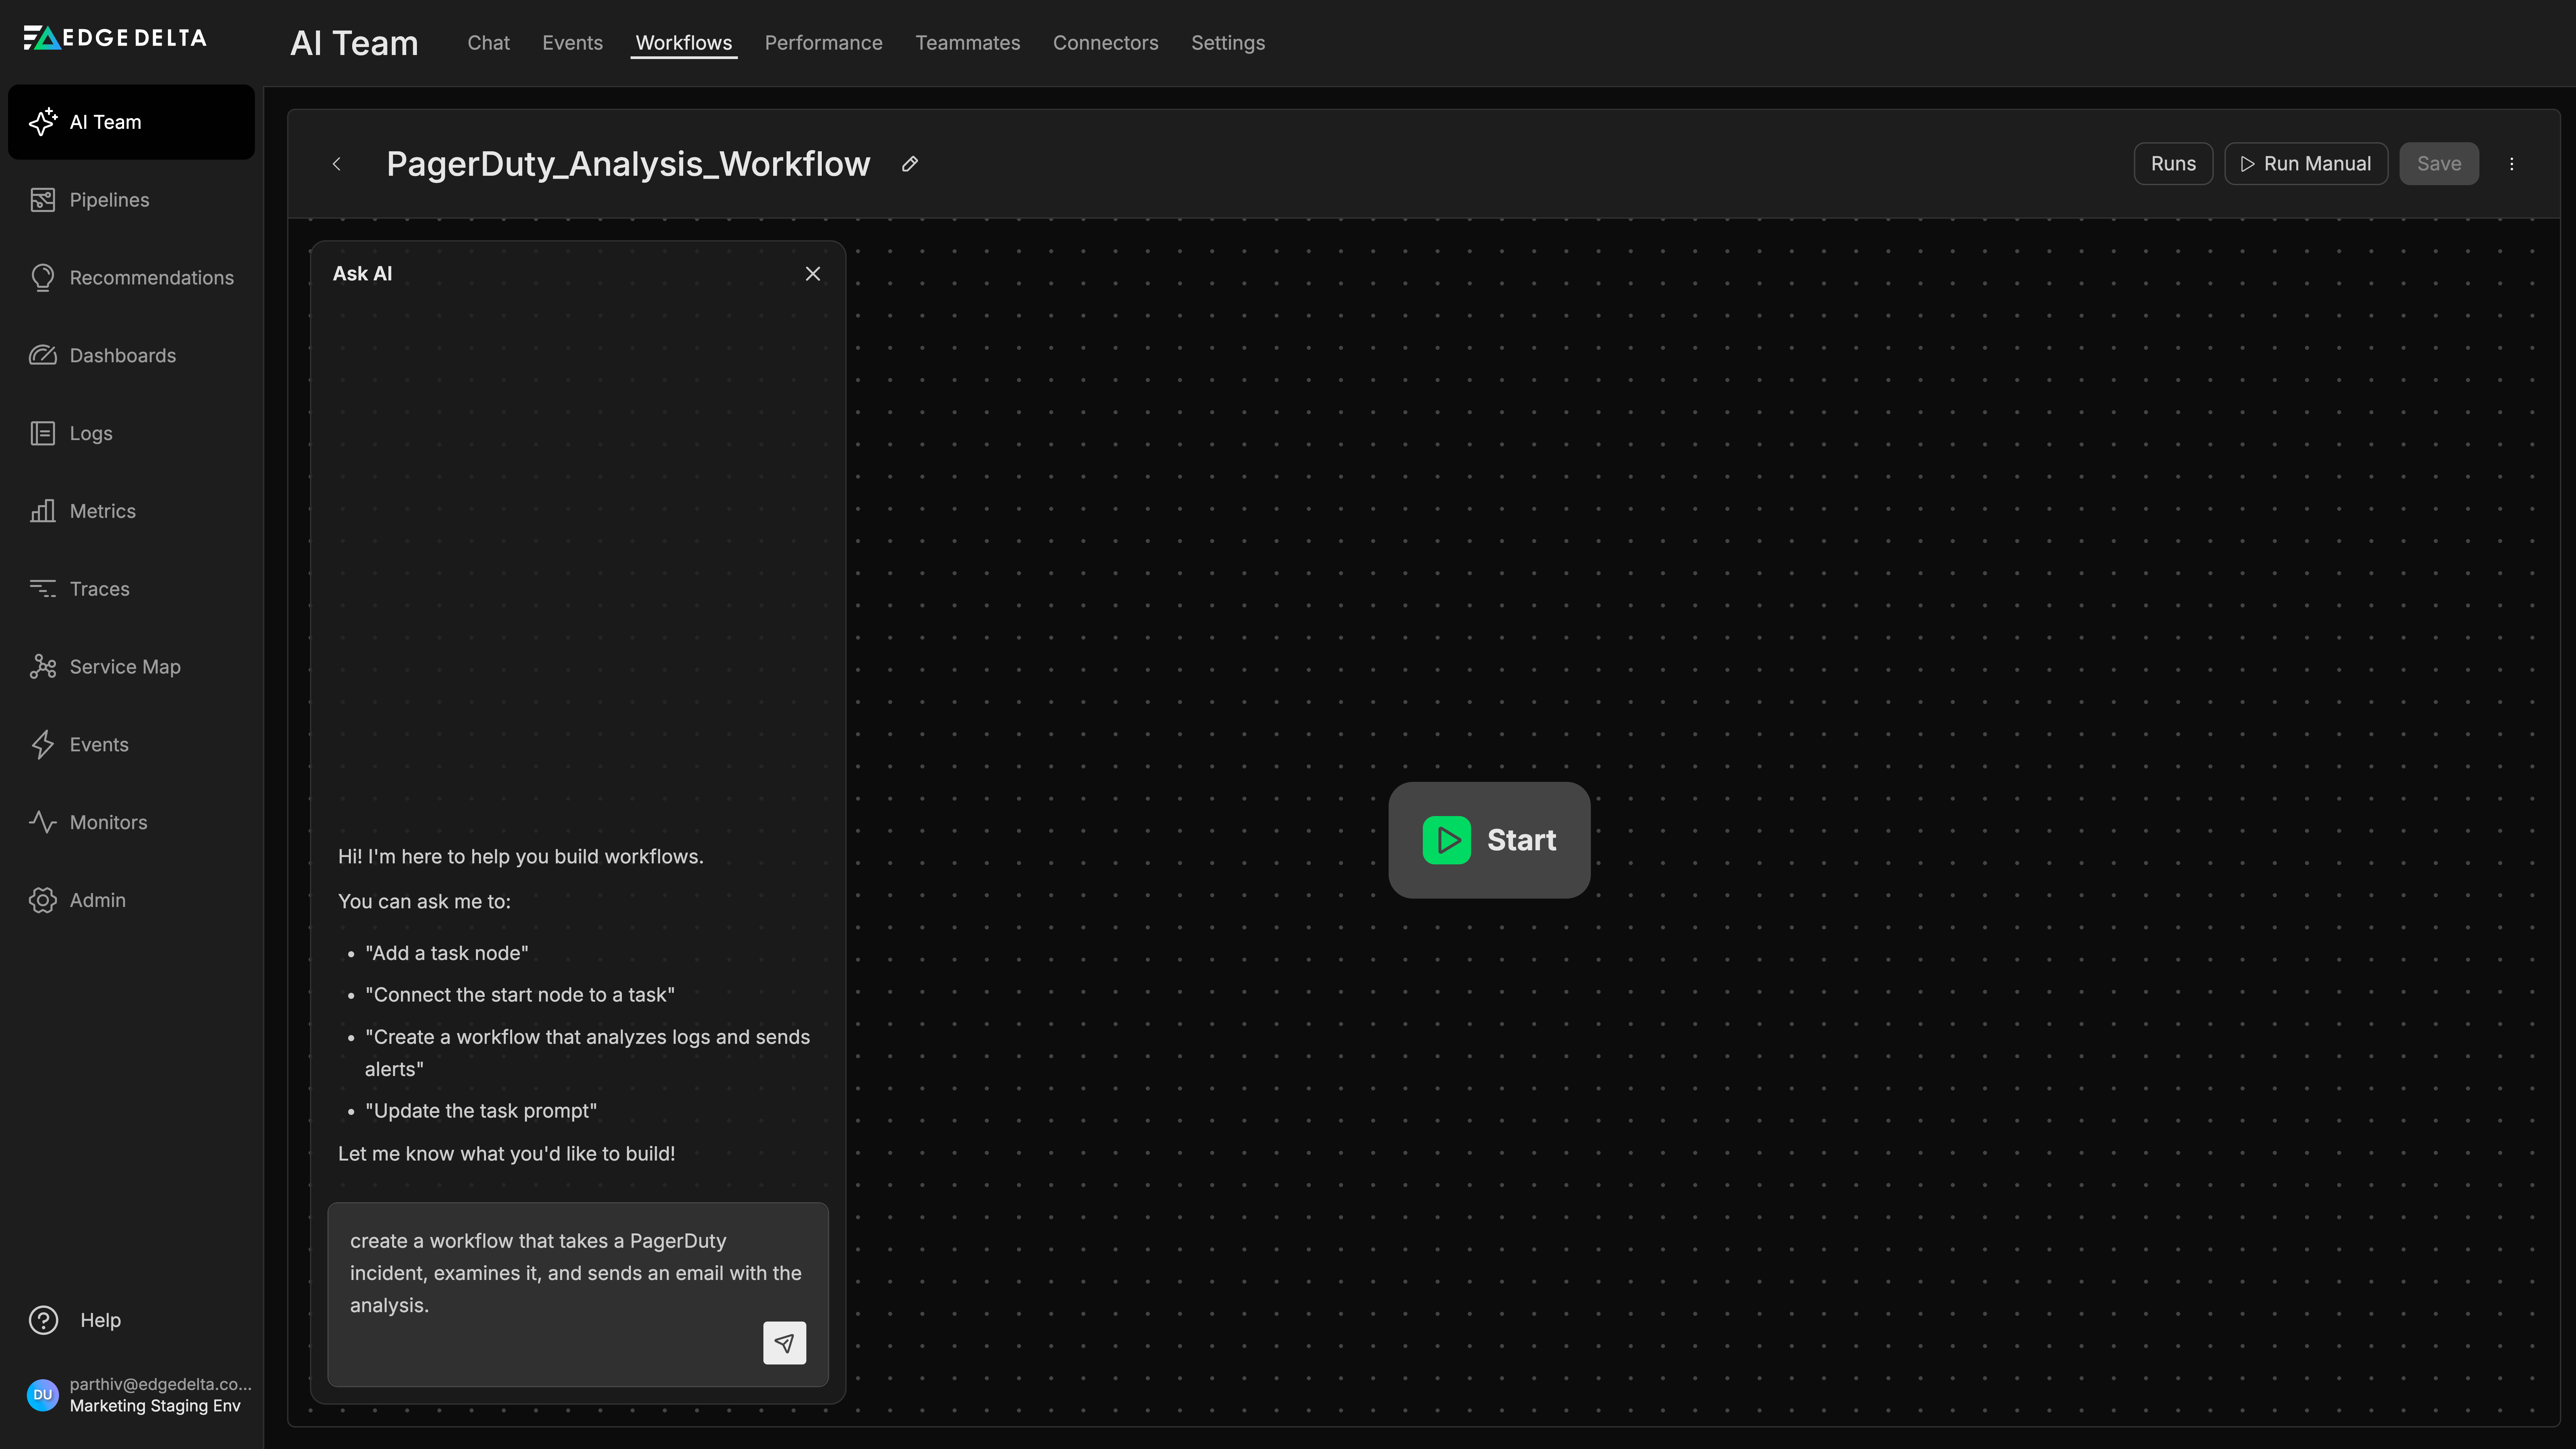Open Logs in the sidebar
Viewport: 2576px width, 1449px height.
pyautogui.click(x=131, y=433)
